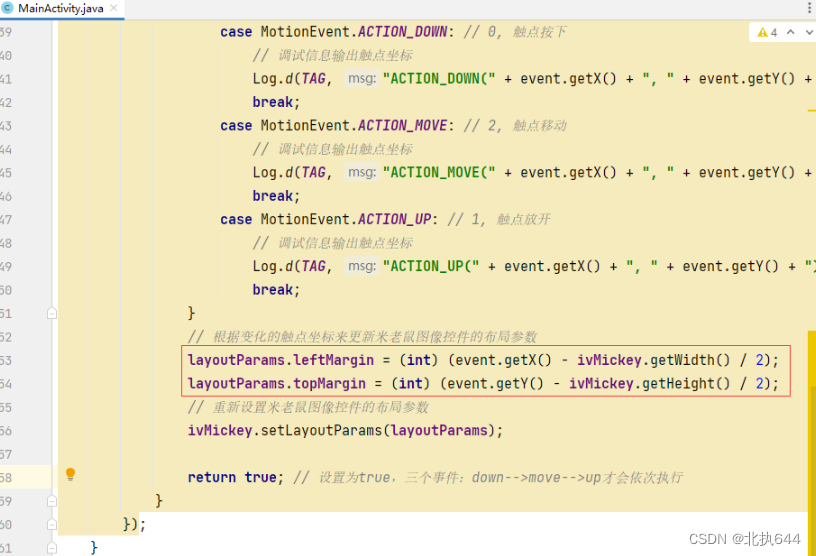Go to next highlighted error arrow
Image resolution: width=816 pixels, height=556 pixels.
point(809,32)
